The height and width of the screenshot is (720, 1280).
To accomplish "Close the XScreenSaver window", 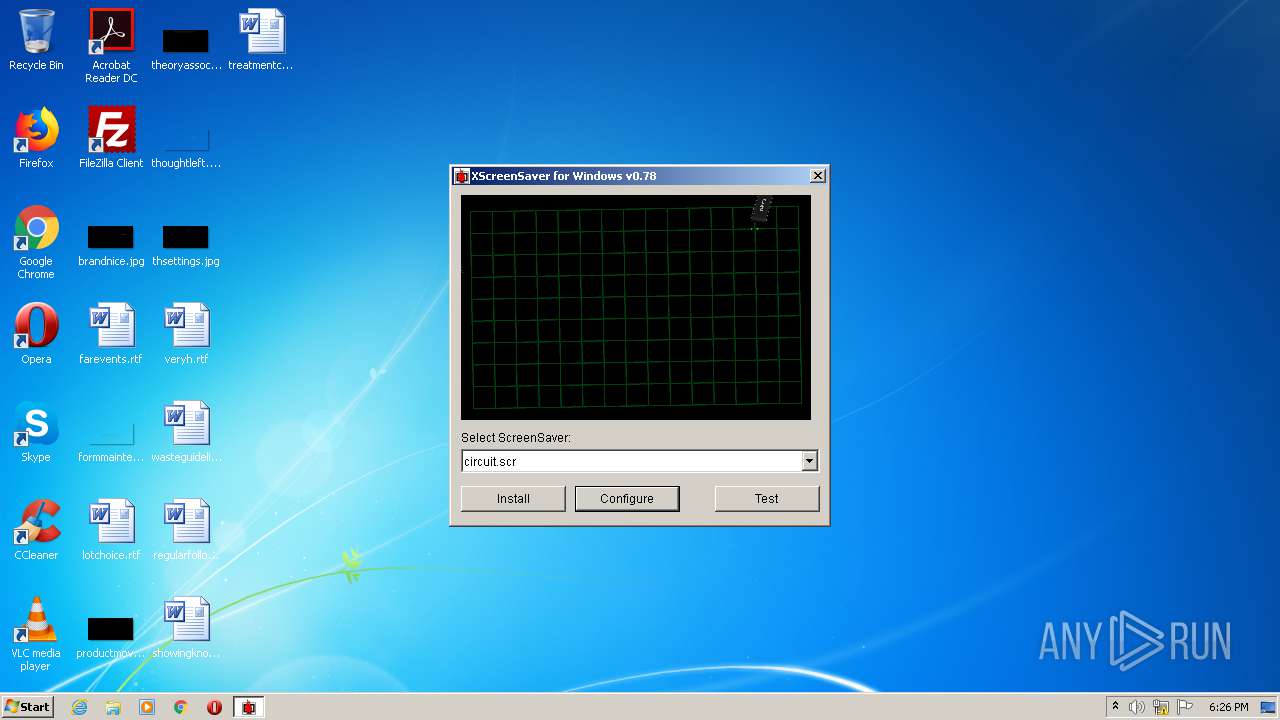I will coord(817,176).
